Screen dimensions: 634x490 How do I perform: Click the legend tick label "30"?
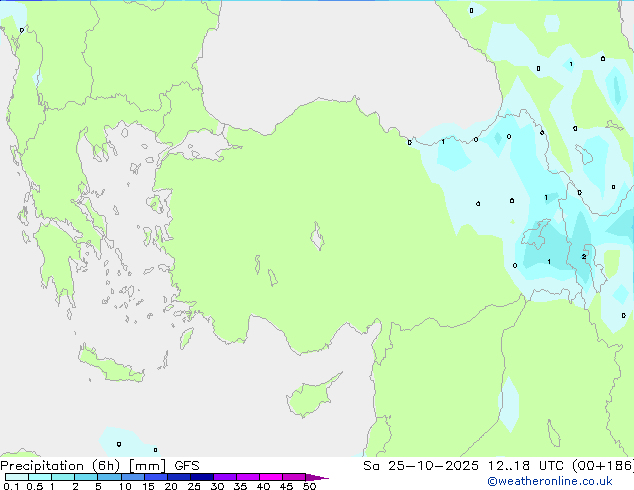tap(217, 486)
